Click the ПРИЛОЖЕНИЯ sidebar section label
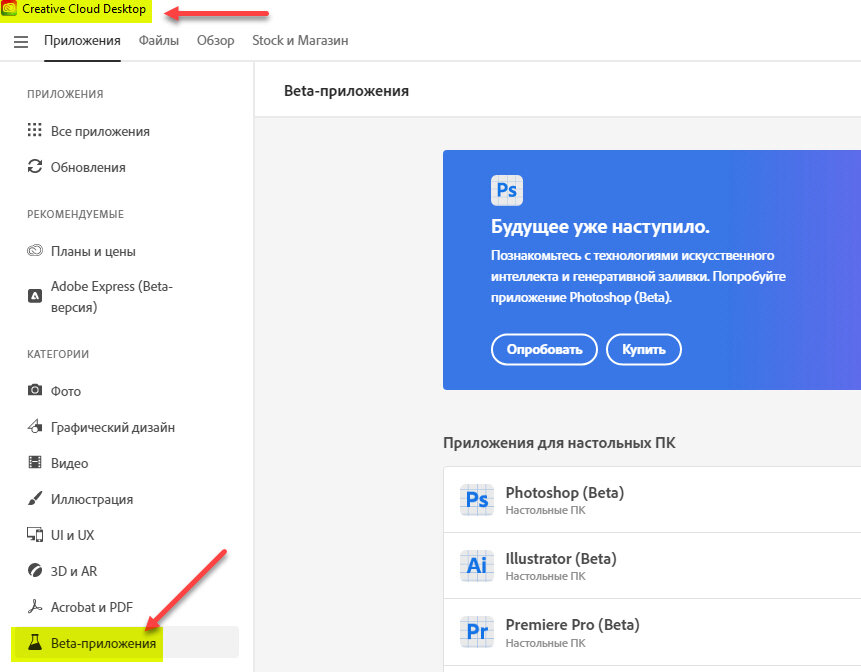This screenshot has width=861, height=672. point(65,94)
